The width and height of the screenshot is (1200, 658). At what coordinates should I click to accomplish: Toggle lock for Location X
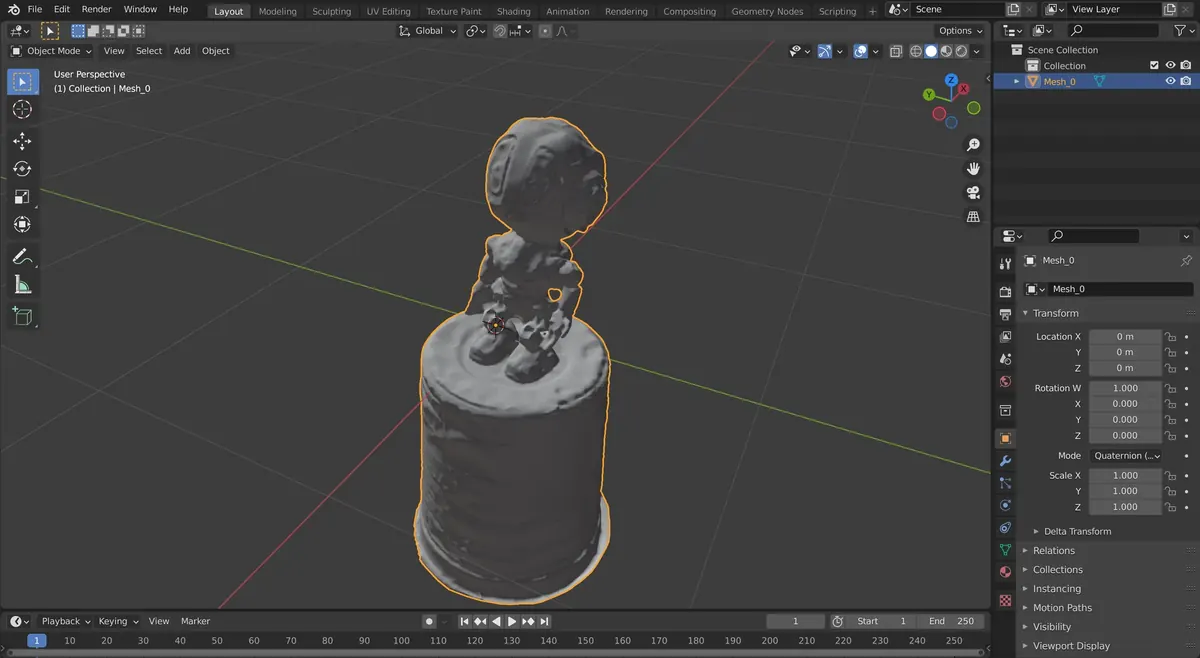1170,337
